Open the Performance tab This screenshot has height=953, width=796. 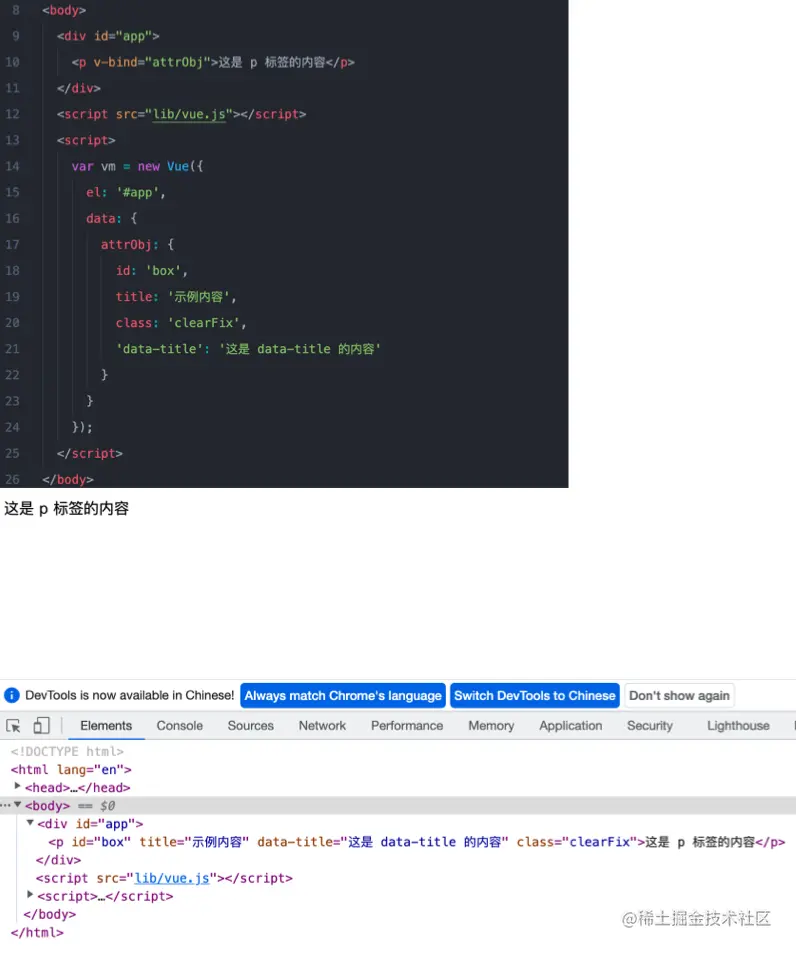point(407,726)
